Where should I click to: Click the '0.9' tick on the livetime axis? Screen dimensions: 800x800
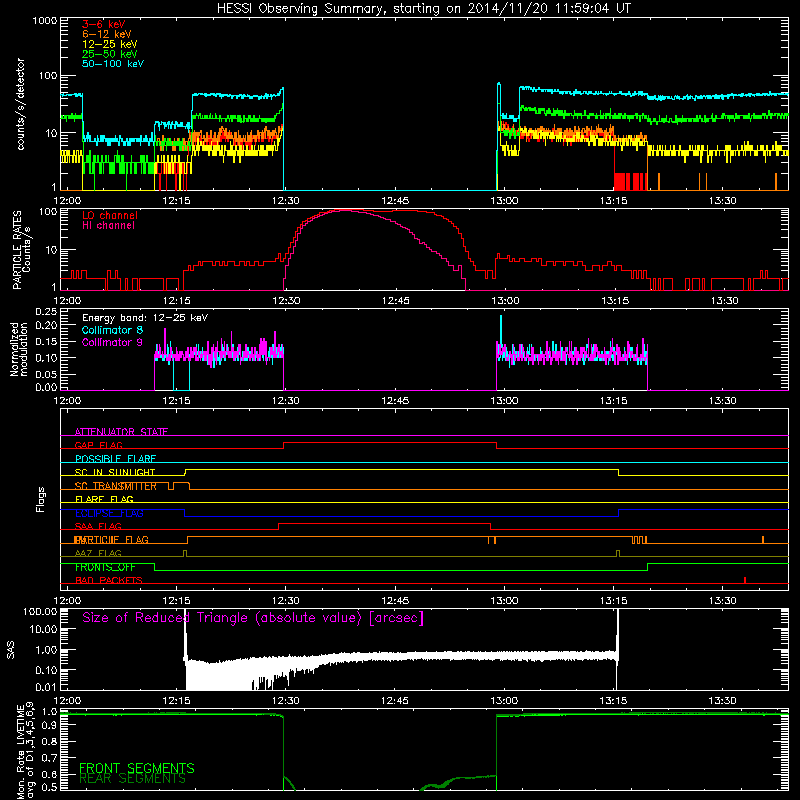coord(50,726)
